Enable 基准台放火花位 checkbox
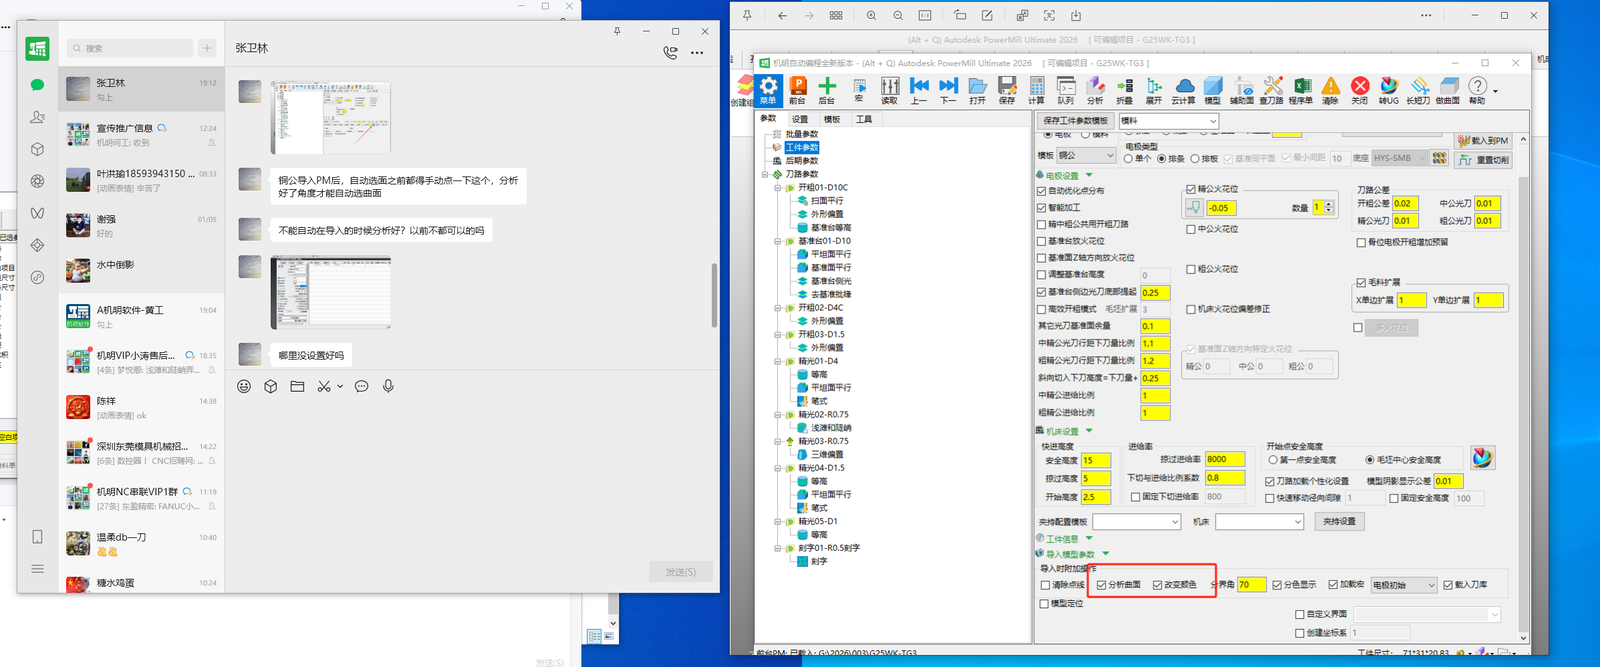Screen dimensions: 1600x667 click(1042, 241)
